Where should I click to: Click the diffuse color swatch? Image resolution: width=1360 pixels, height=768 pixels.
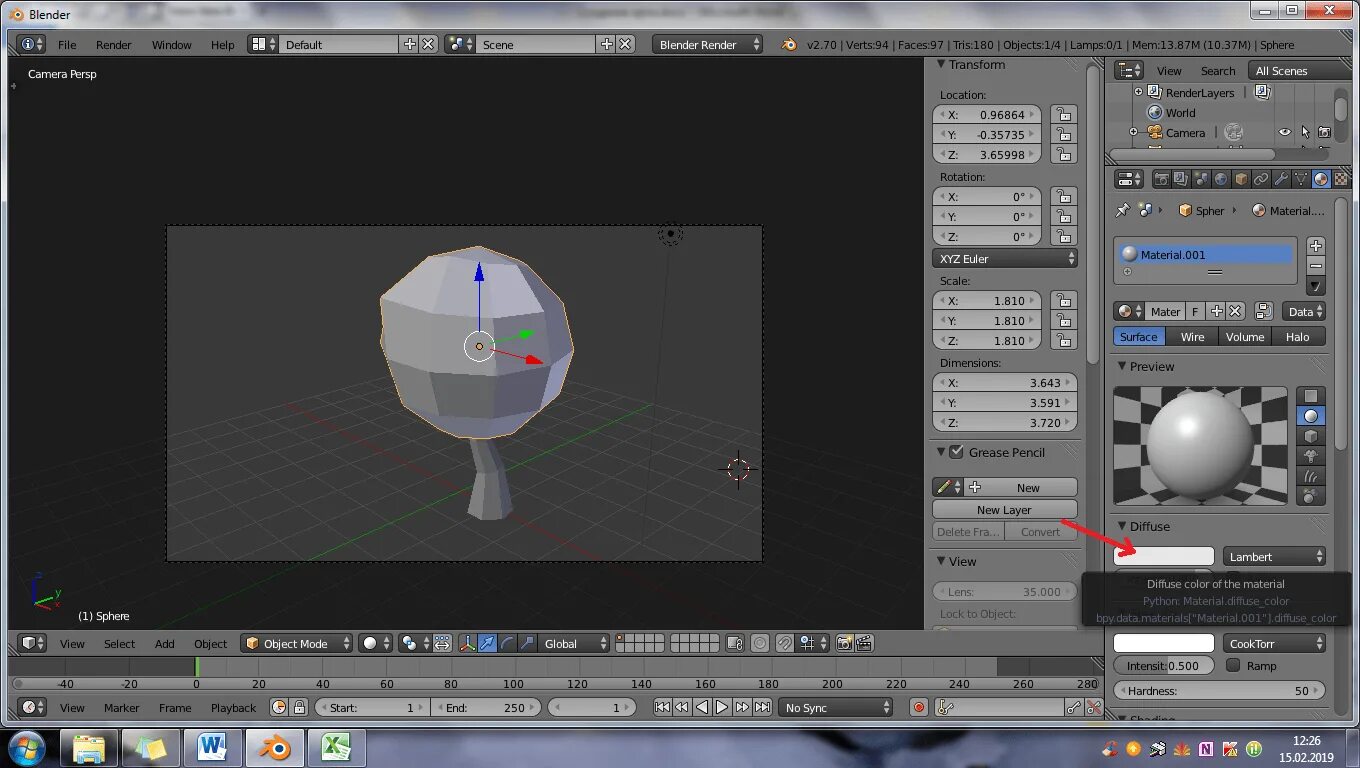click(x=1164, y=556)
